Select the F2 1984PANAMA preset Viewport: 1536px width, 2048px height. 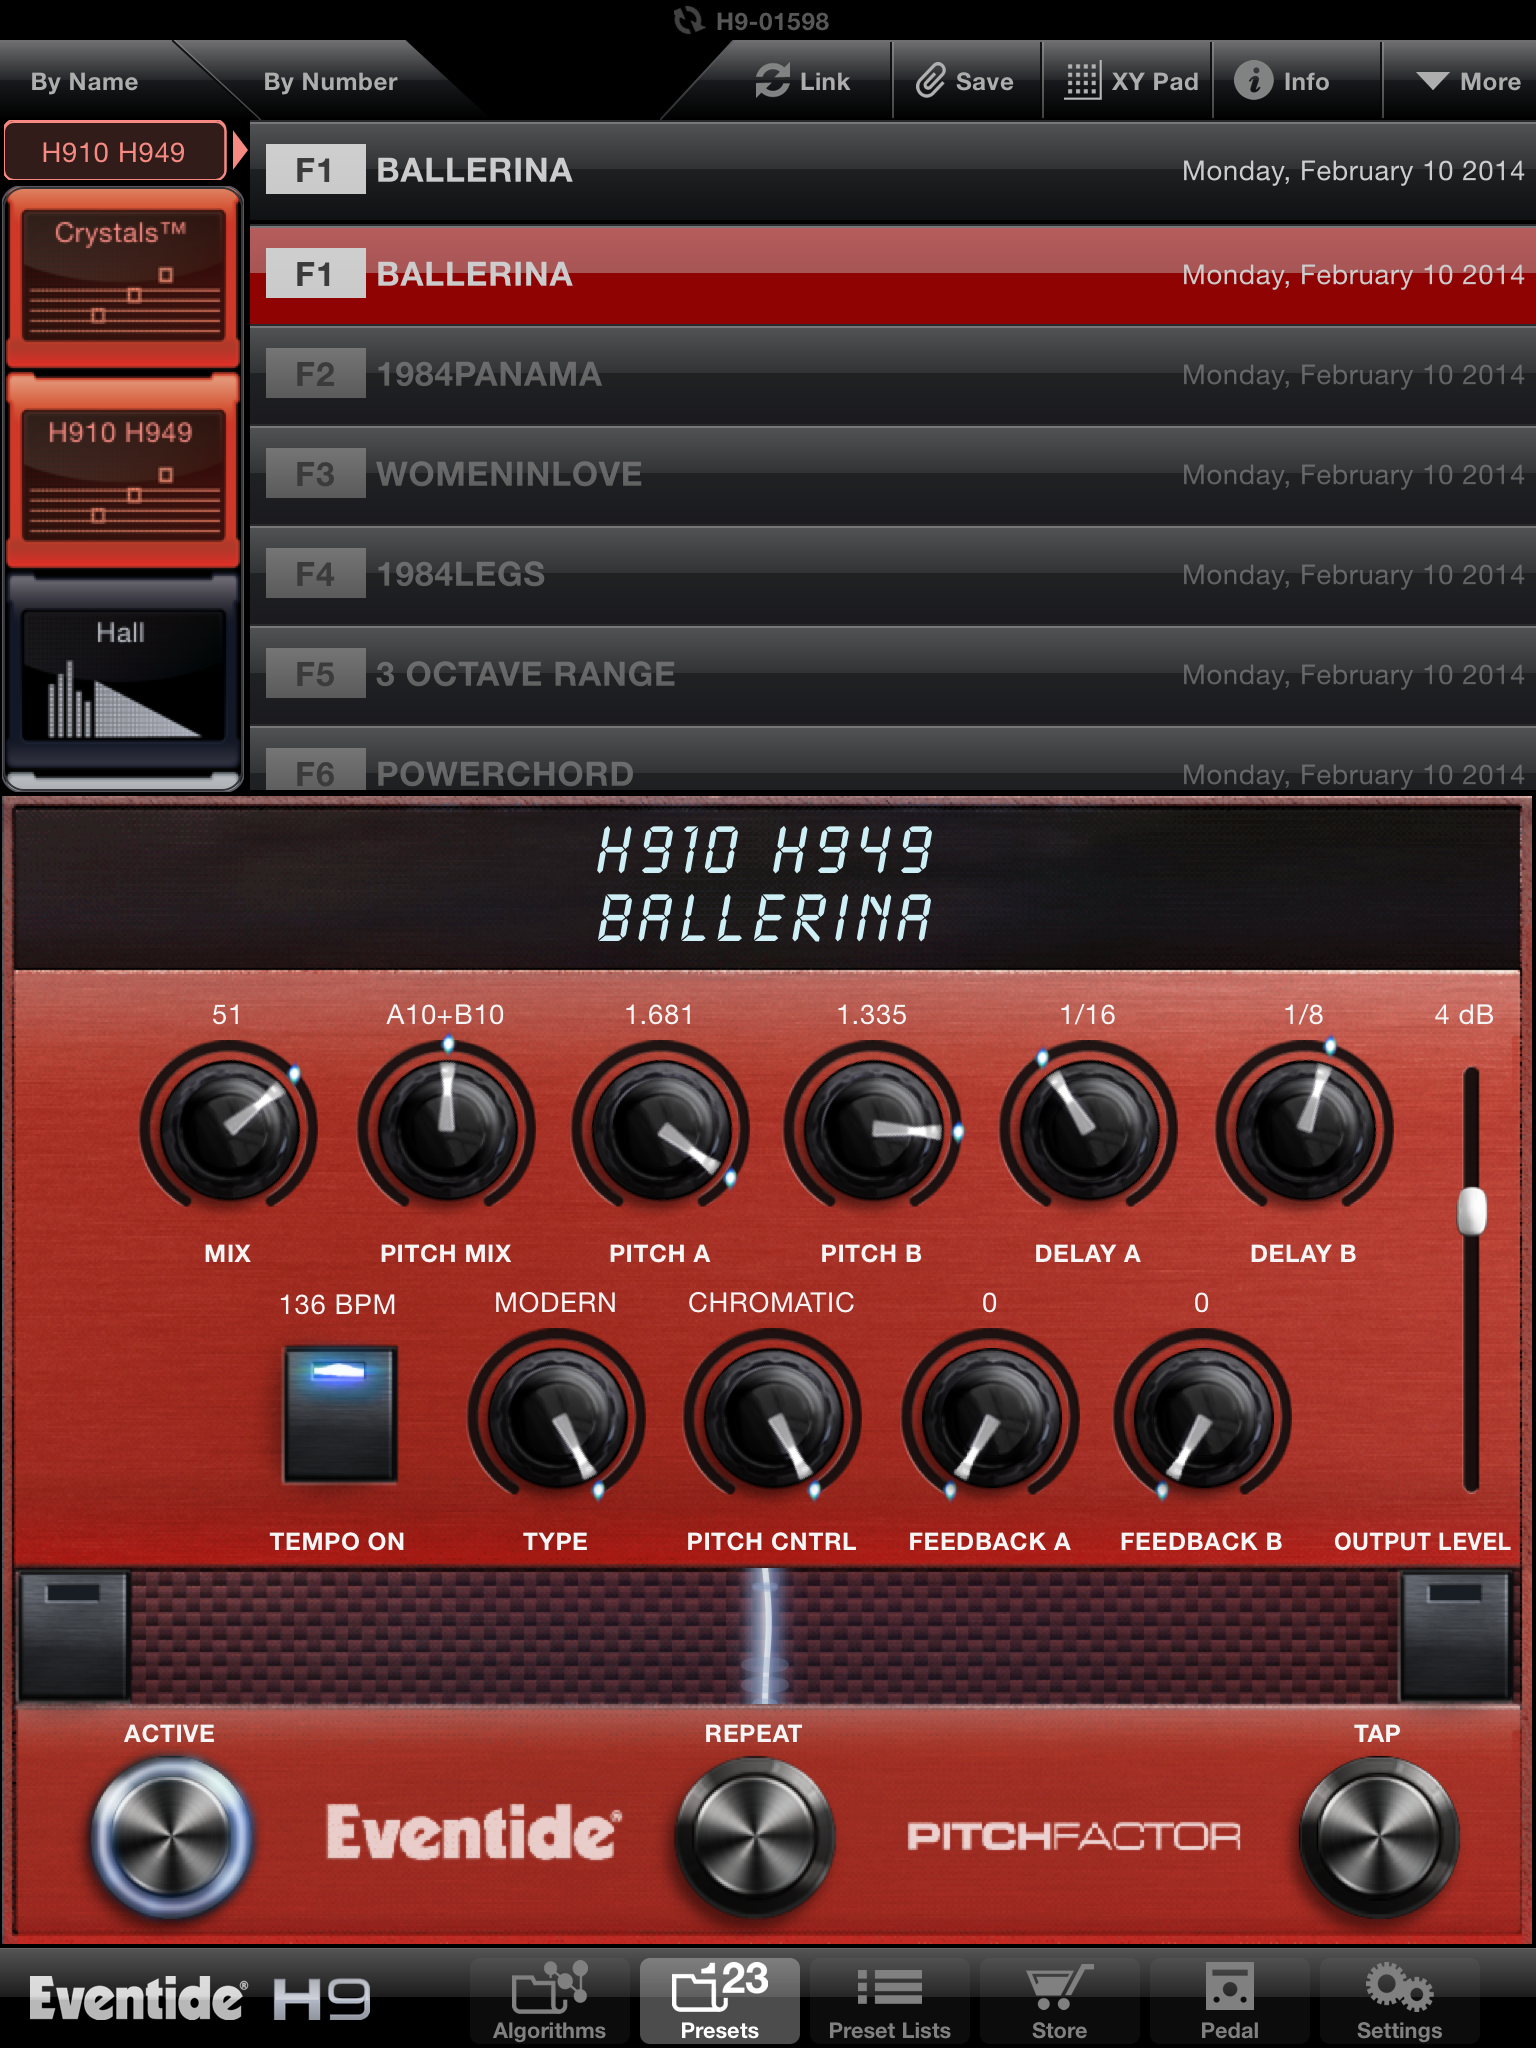(x=892, y=375)
